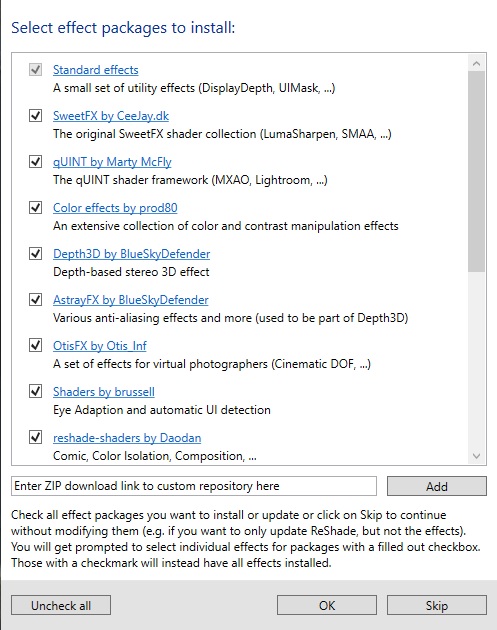Click the scrollbar up arrow
The width and height of the screenshot is (497, 630).
[x=477, y=63]
